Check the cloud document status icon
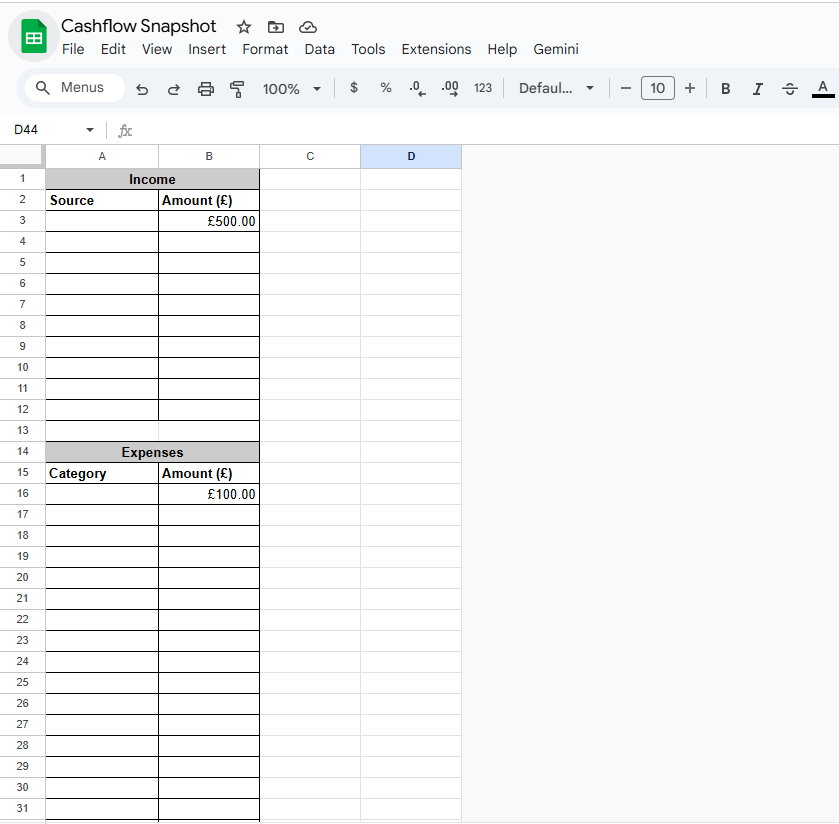 pyautogui.click(x=308, y=27)
